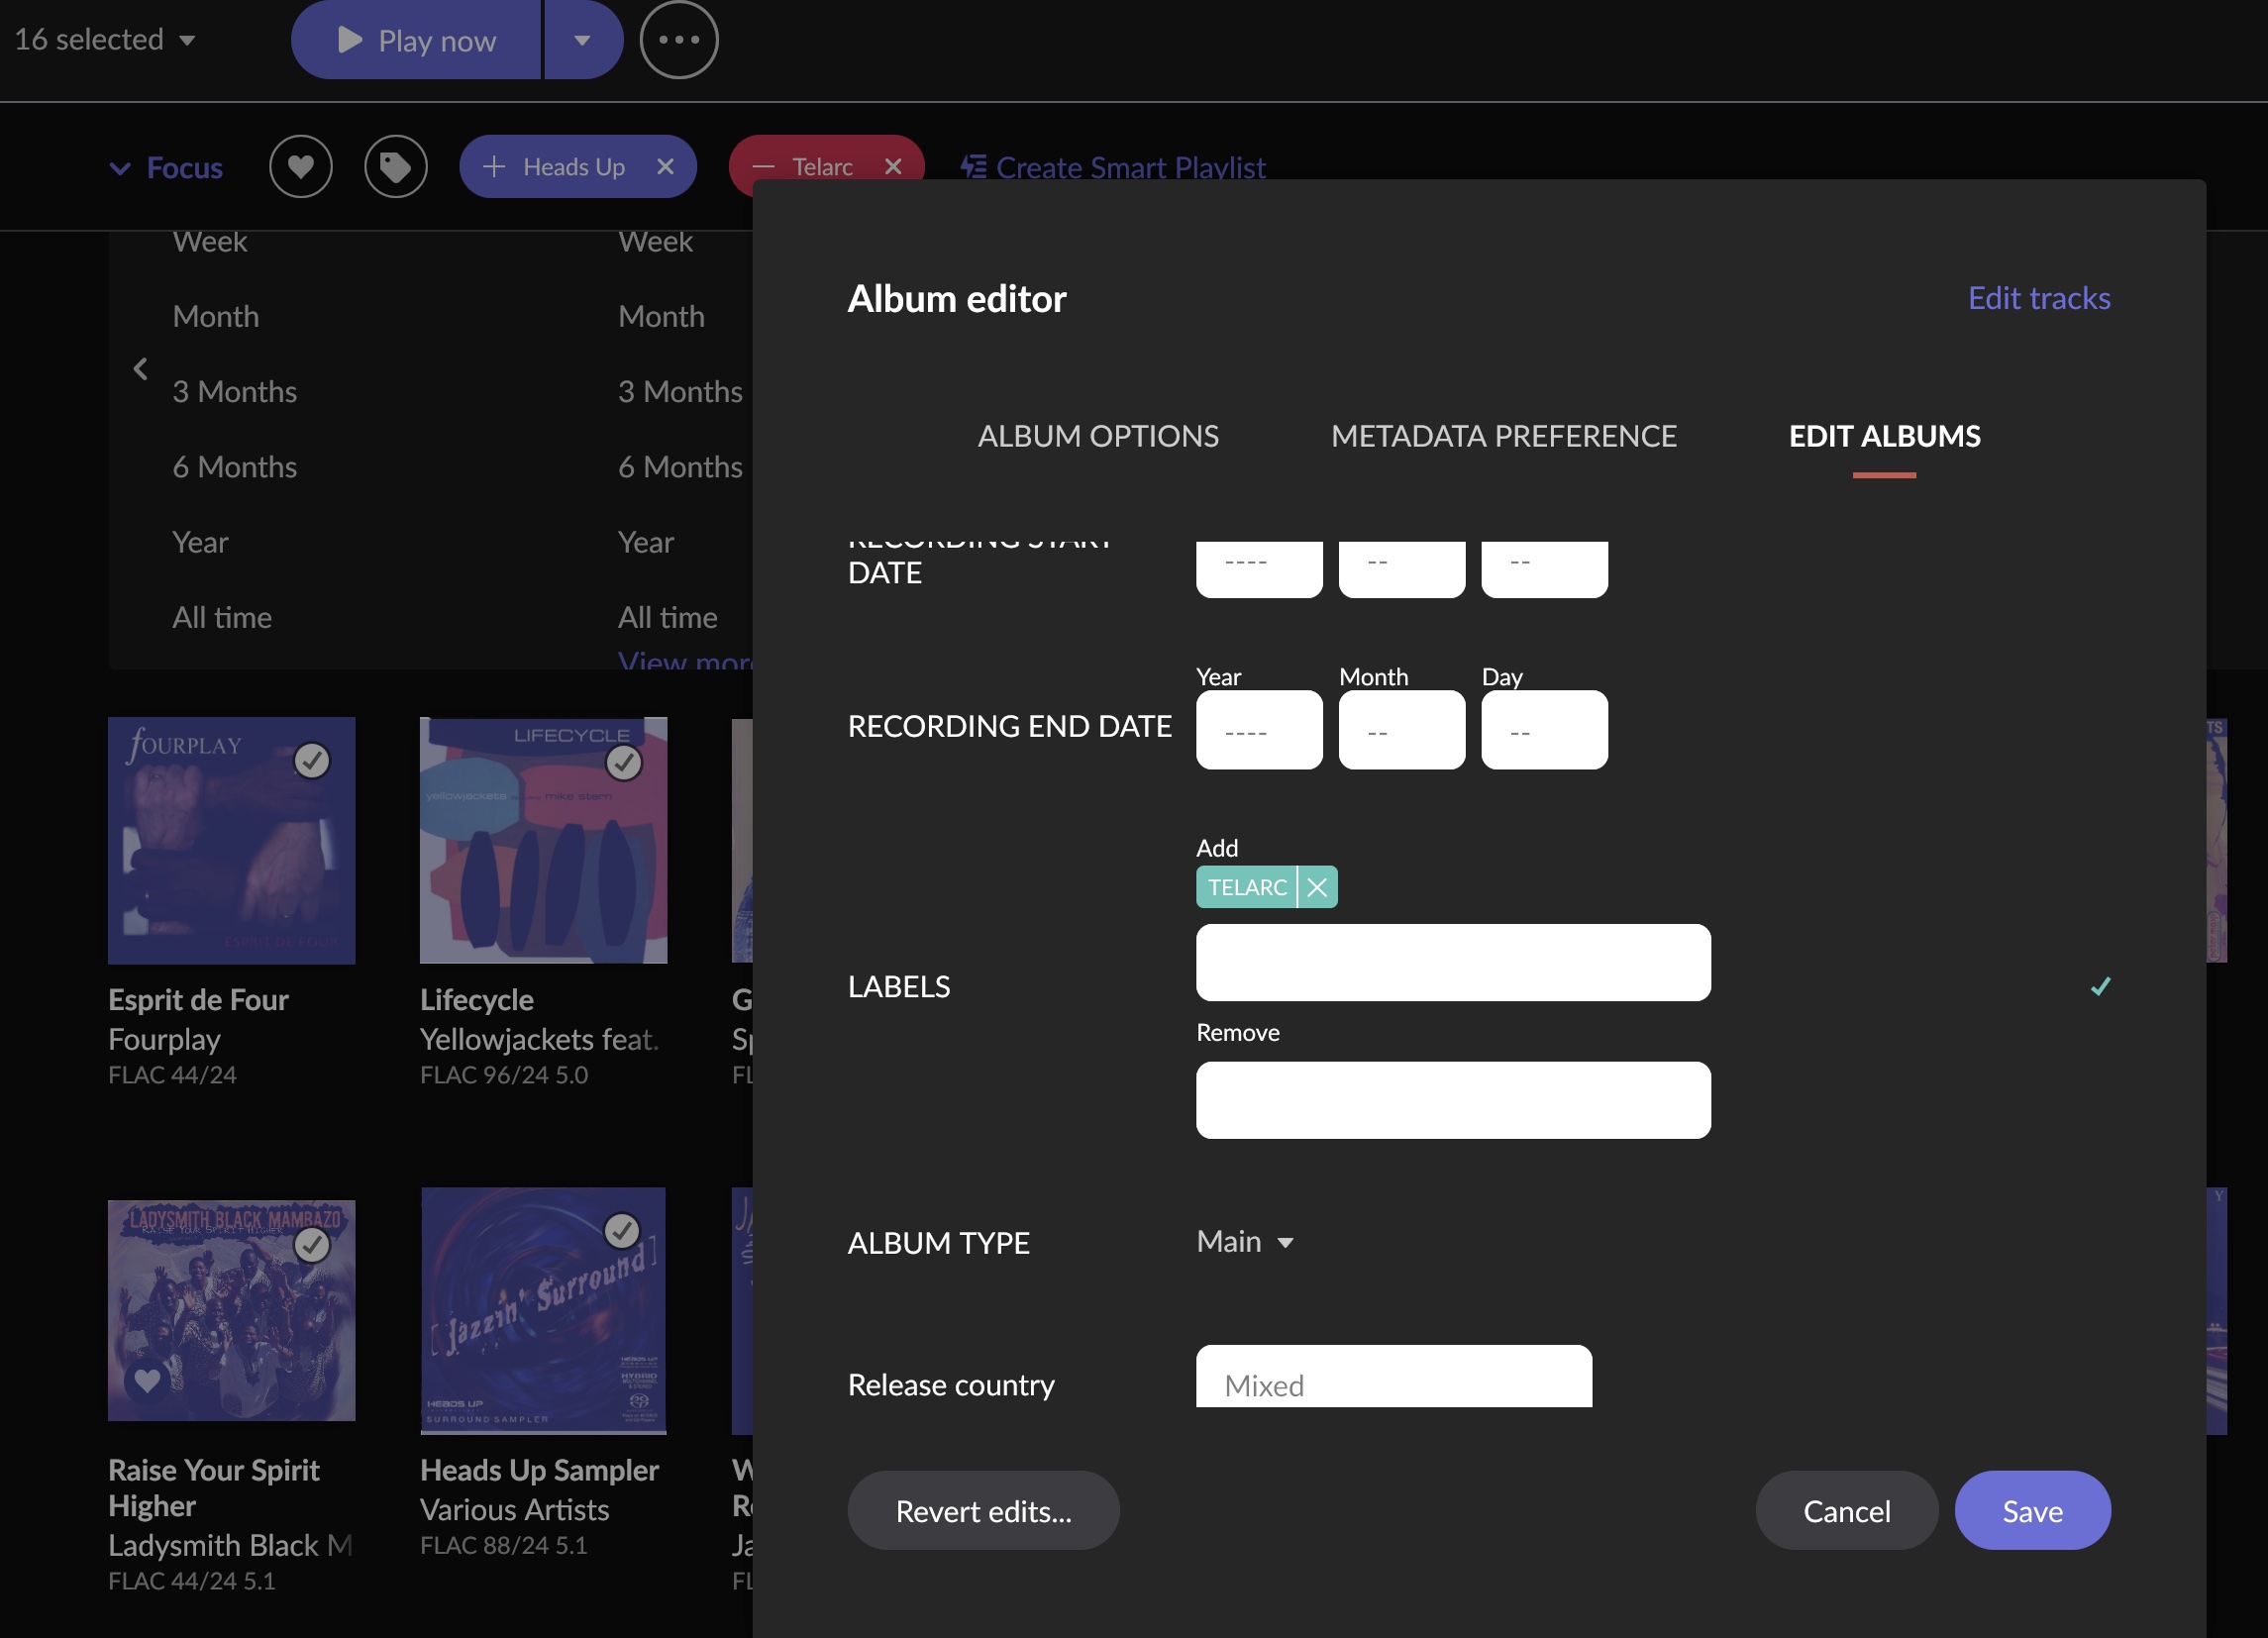
Task: Click the Add labels input field
Action: pos(1453,963)
